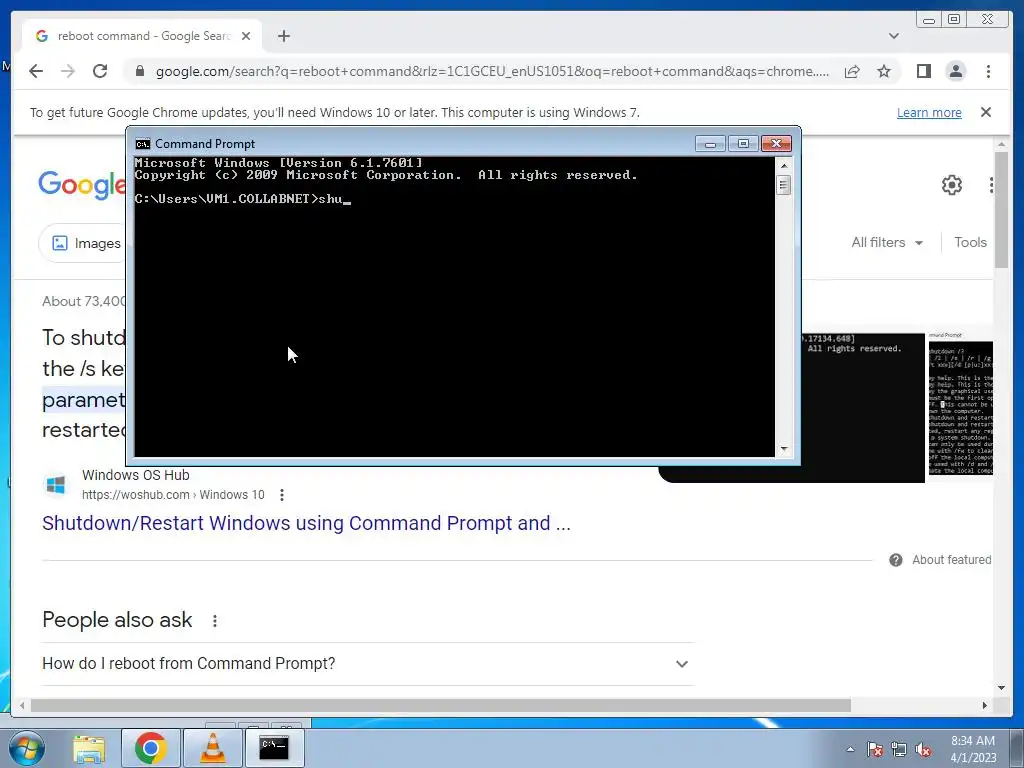
Task: Maximize the Command Prompt window
Action: [743, 144]
